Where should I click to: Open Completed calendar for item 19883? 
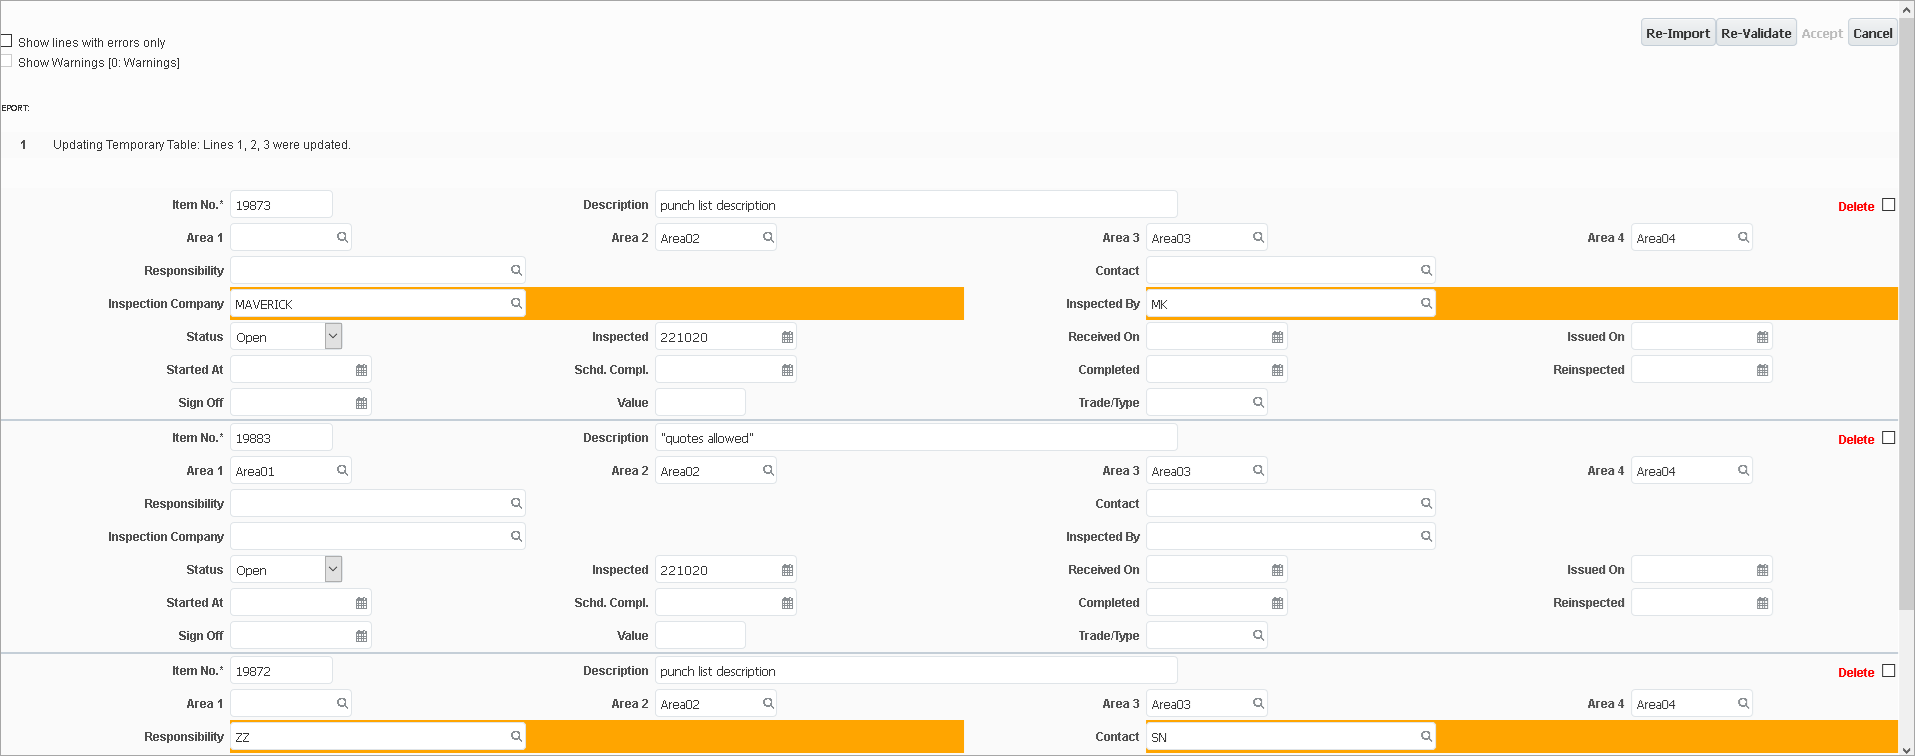tap(1277, 603)
